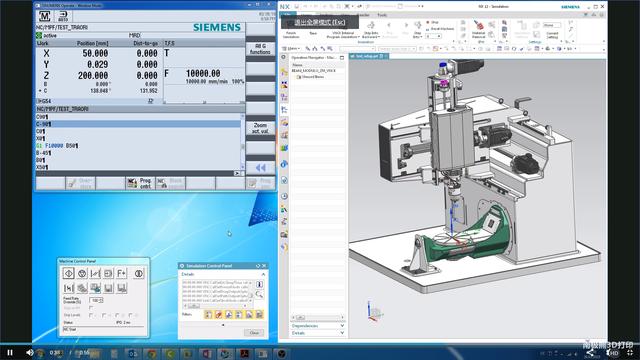Toggle the fourth Skip Levels checkbox
Screen dimensions: 640x360
point(131,315)
